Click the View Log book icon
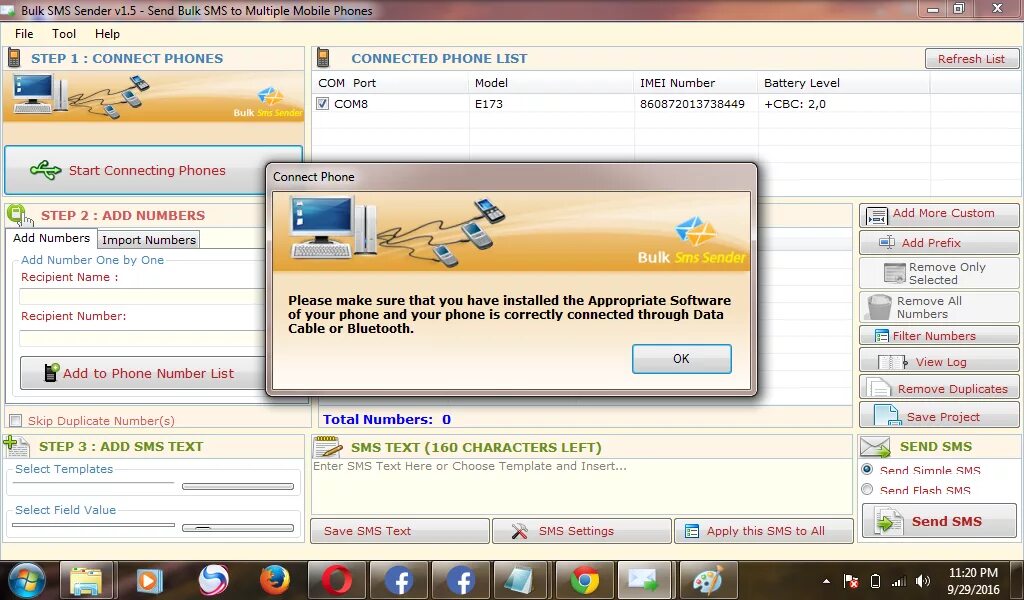This screenshot has height=600, width=1024. point(892,362)
